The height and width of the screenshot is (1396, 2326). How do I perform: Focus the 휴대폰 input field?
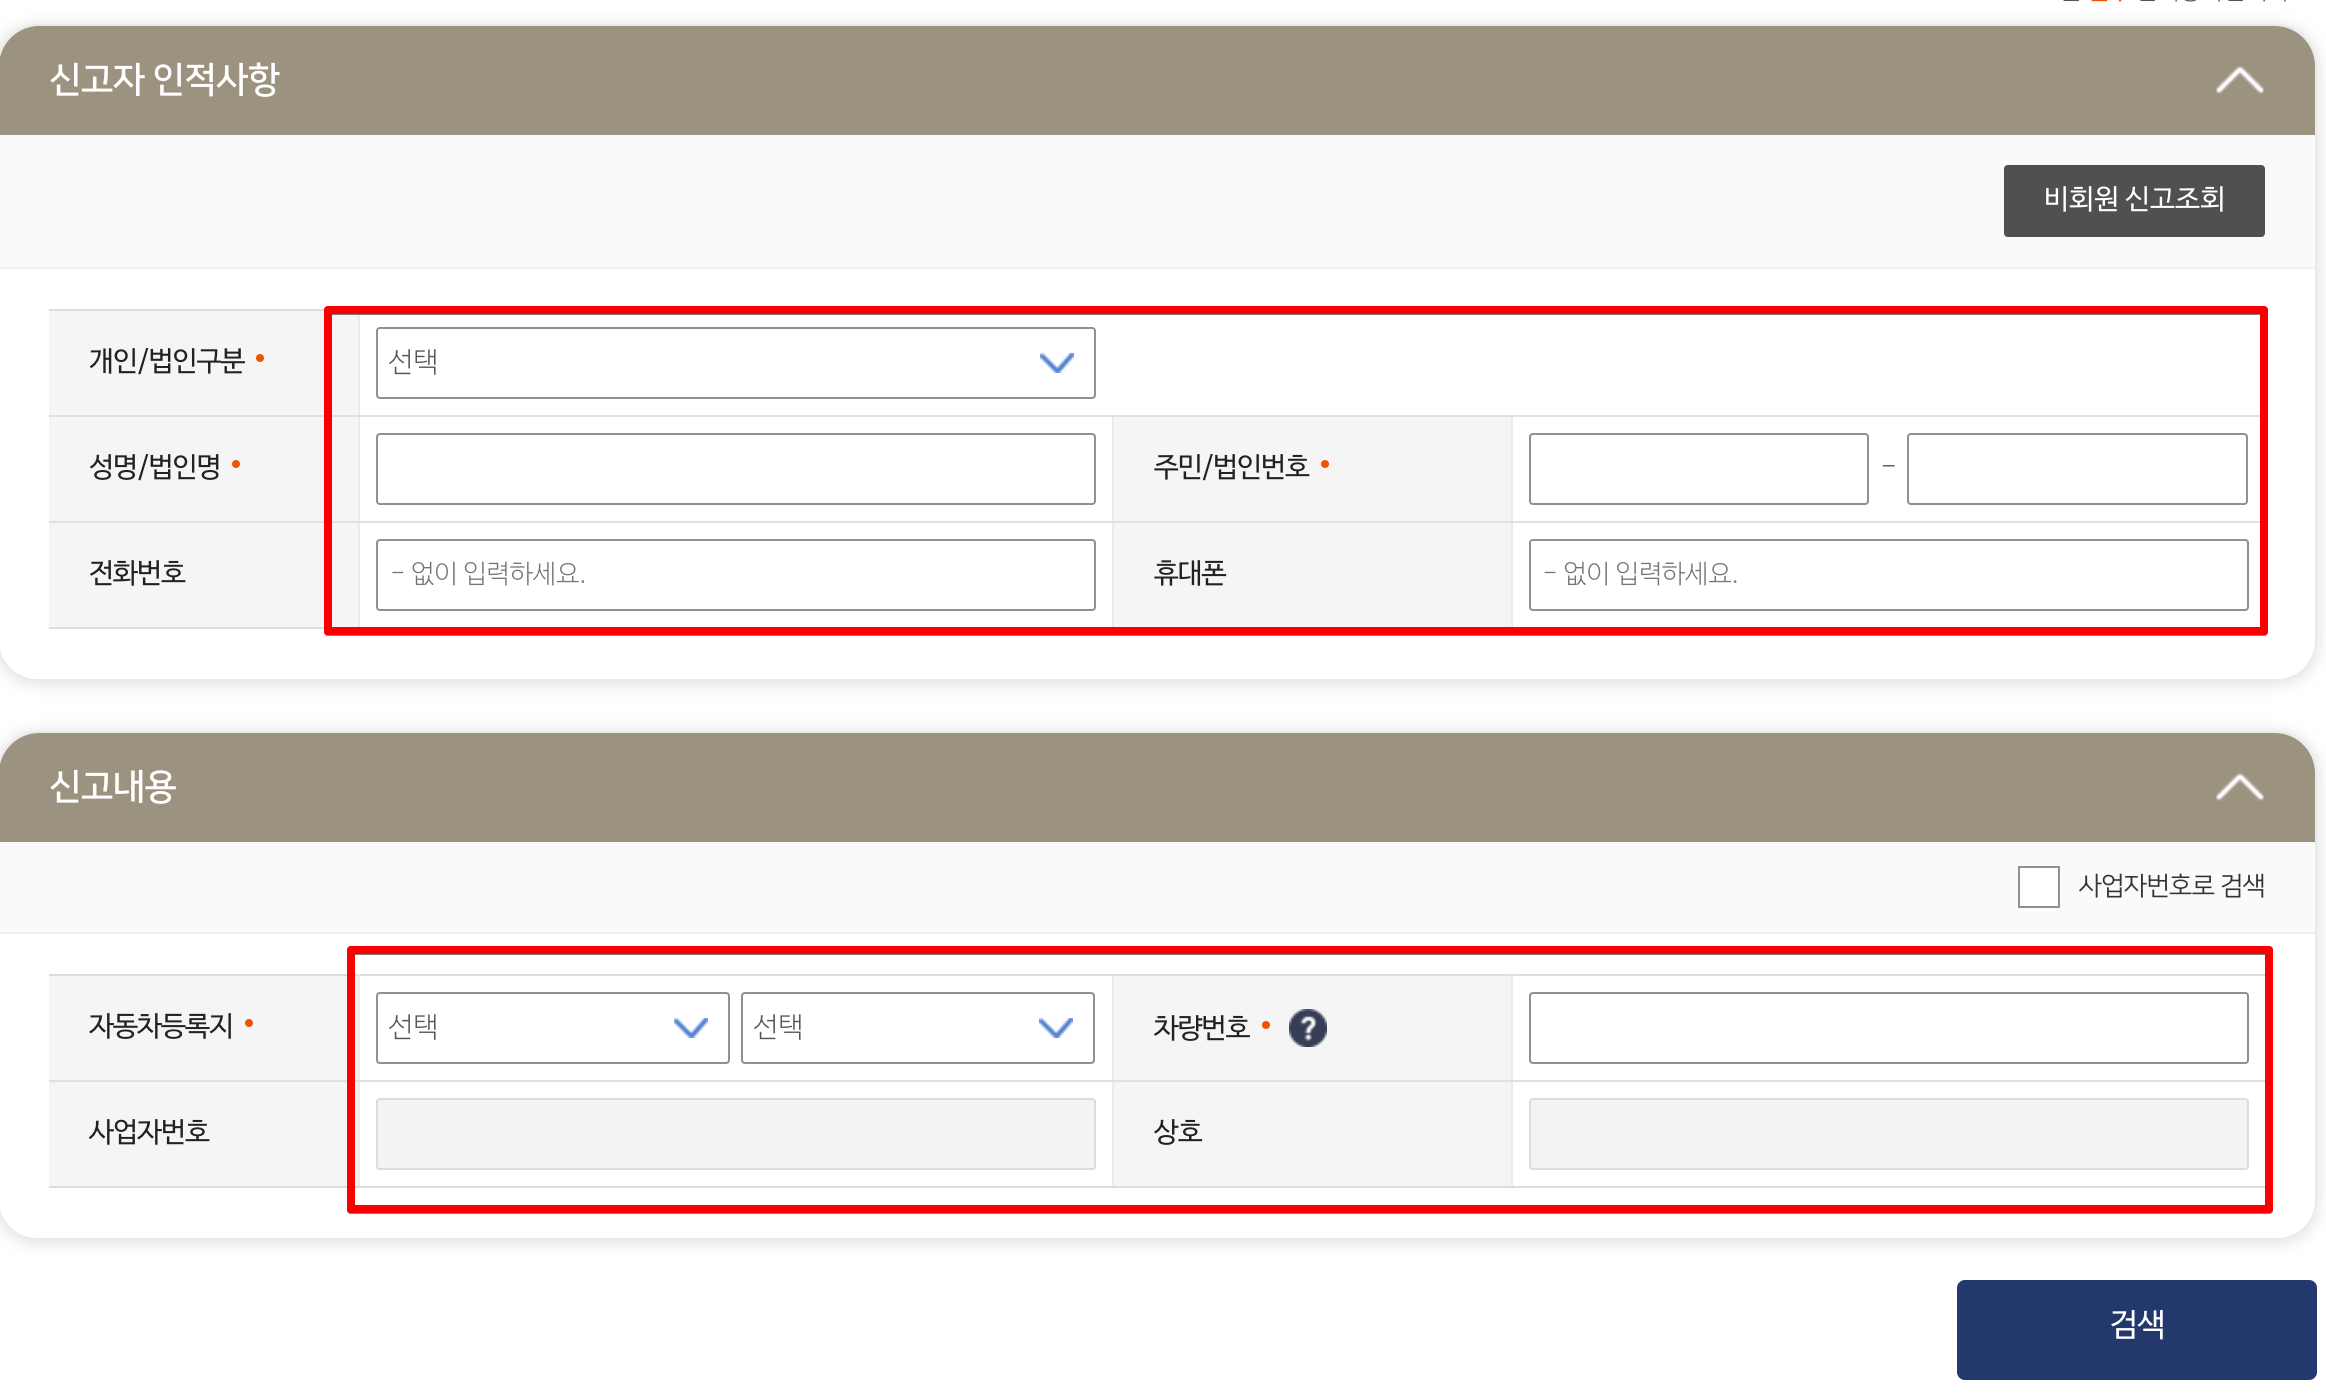(x=1888, y=574)
